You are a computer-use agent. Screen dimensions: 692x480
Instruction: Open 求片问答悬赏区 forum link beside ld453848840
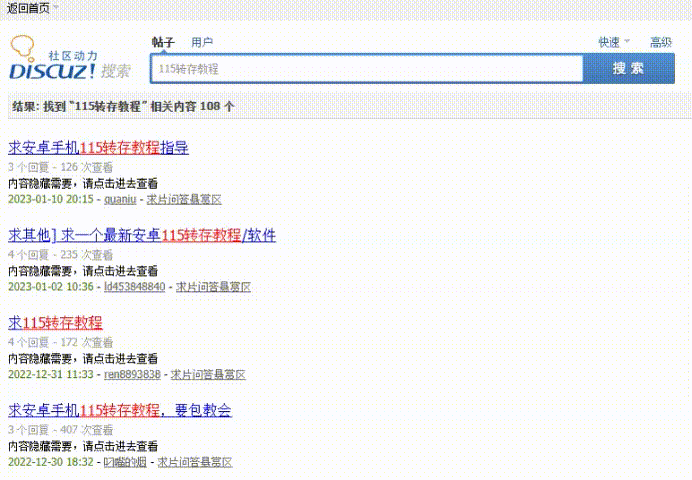(x=213, y=287)
